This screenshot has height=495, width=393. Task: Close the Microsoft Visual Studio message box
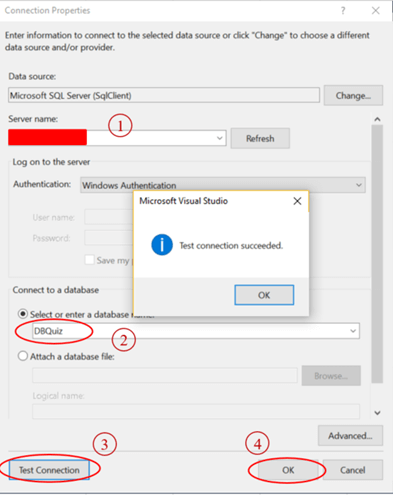click(297, 201)
